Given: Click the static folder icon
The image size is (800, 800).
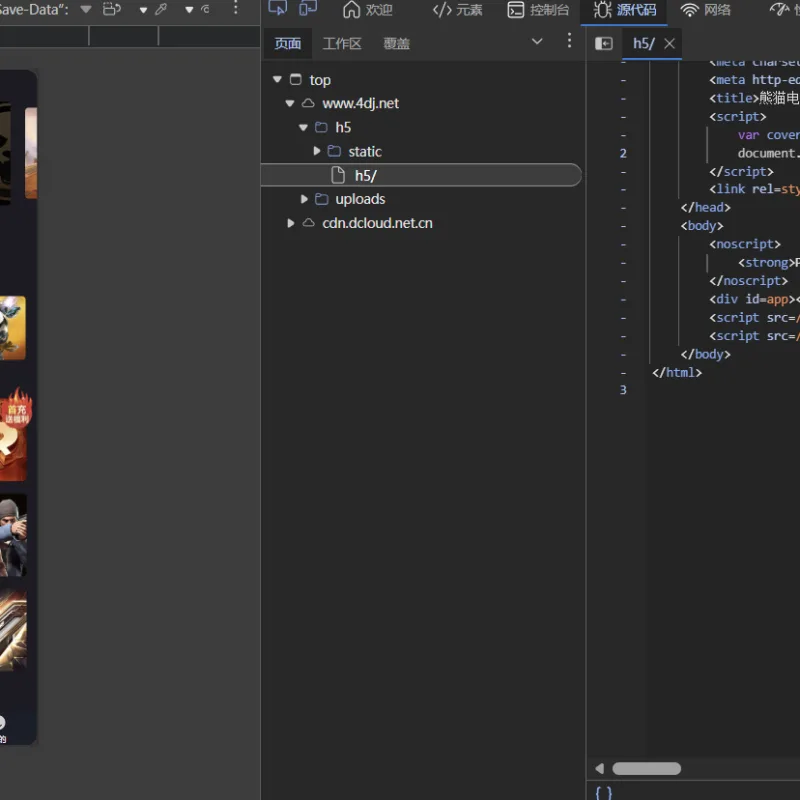Looking at the screenshot, I should click(x=334, y=151).
